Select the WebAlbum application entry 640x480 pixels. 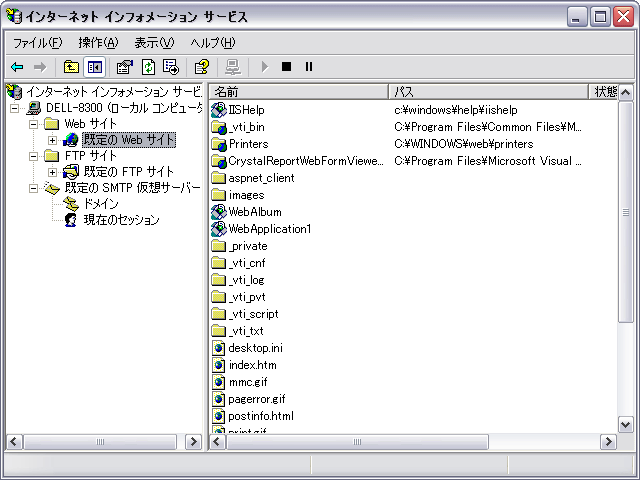pos(255,212)
